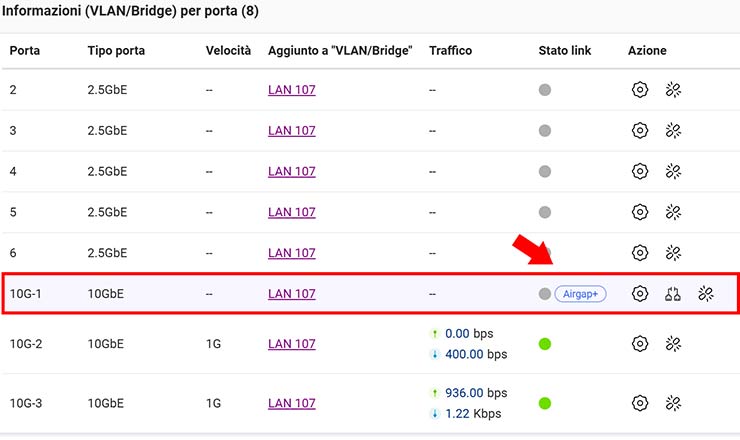Click the Porta column header
Viewport: 740px width, 440px height.
[25, 50]
